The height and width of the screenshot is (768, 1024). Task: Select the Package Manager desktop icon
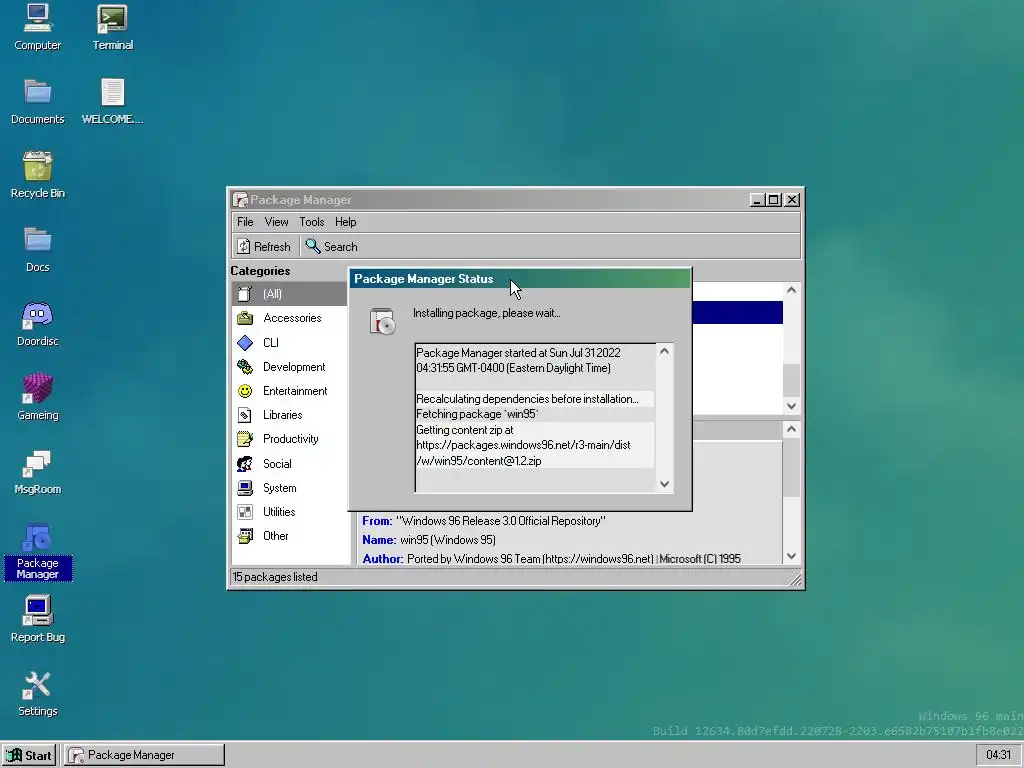pyautogui.click(x=37, y=552)
